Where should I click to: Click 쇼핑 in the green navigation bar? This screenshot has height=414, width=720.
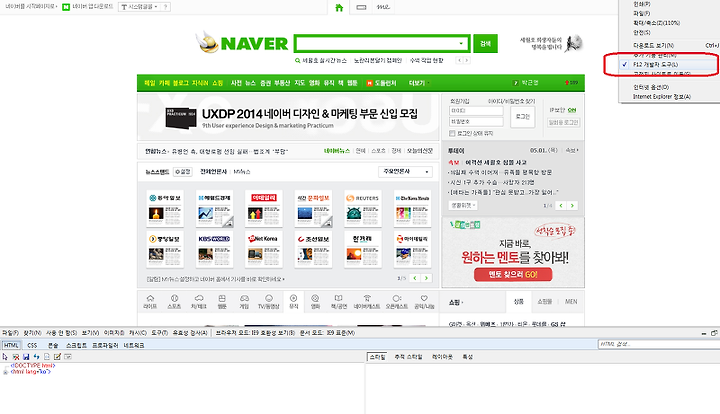(x=217, y=83)
